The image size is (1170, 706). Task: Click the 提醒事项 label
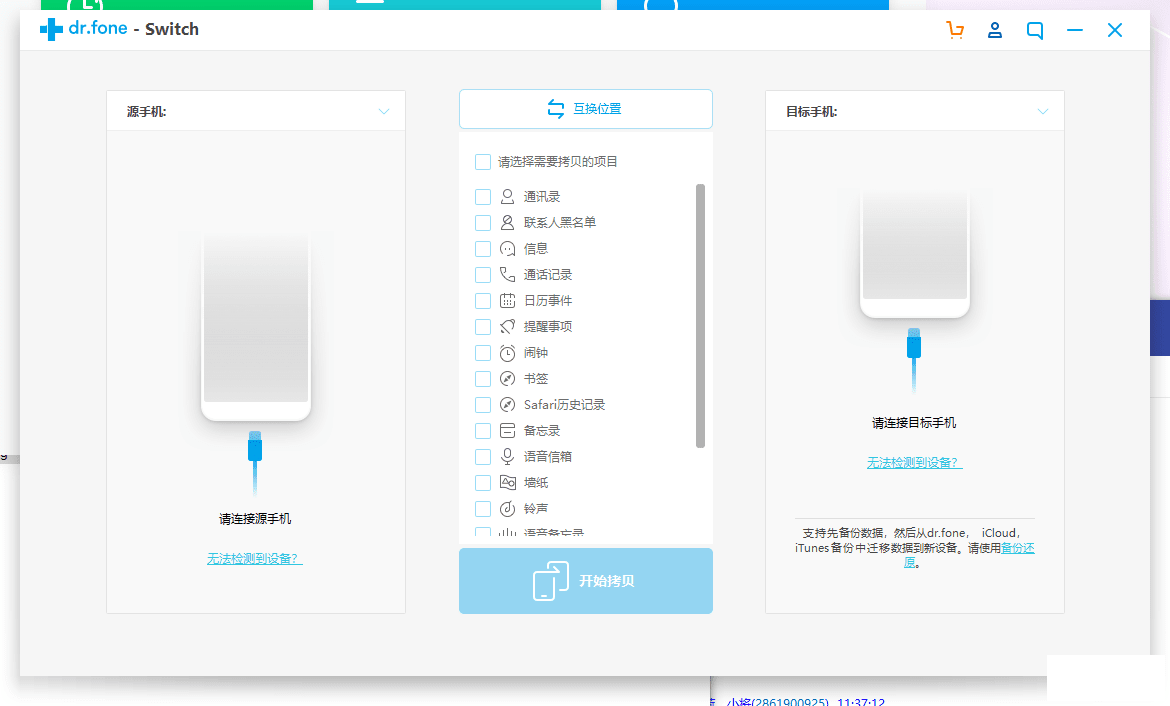[x=548, y=326]
